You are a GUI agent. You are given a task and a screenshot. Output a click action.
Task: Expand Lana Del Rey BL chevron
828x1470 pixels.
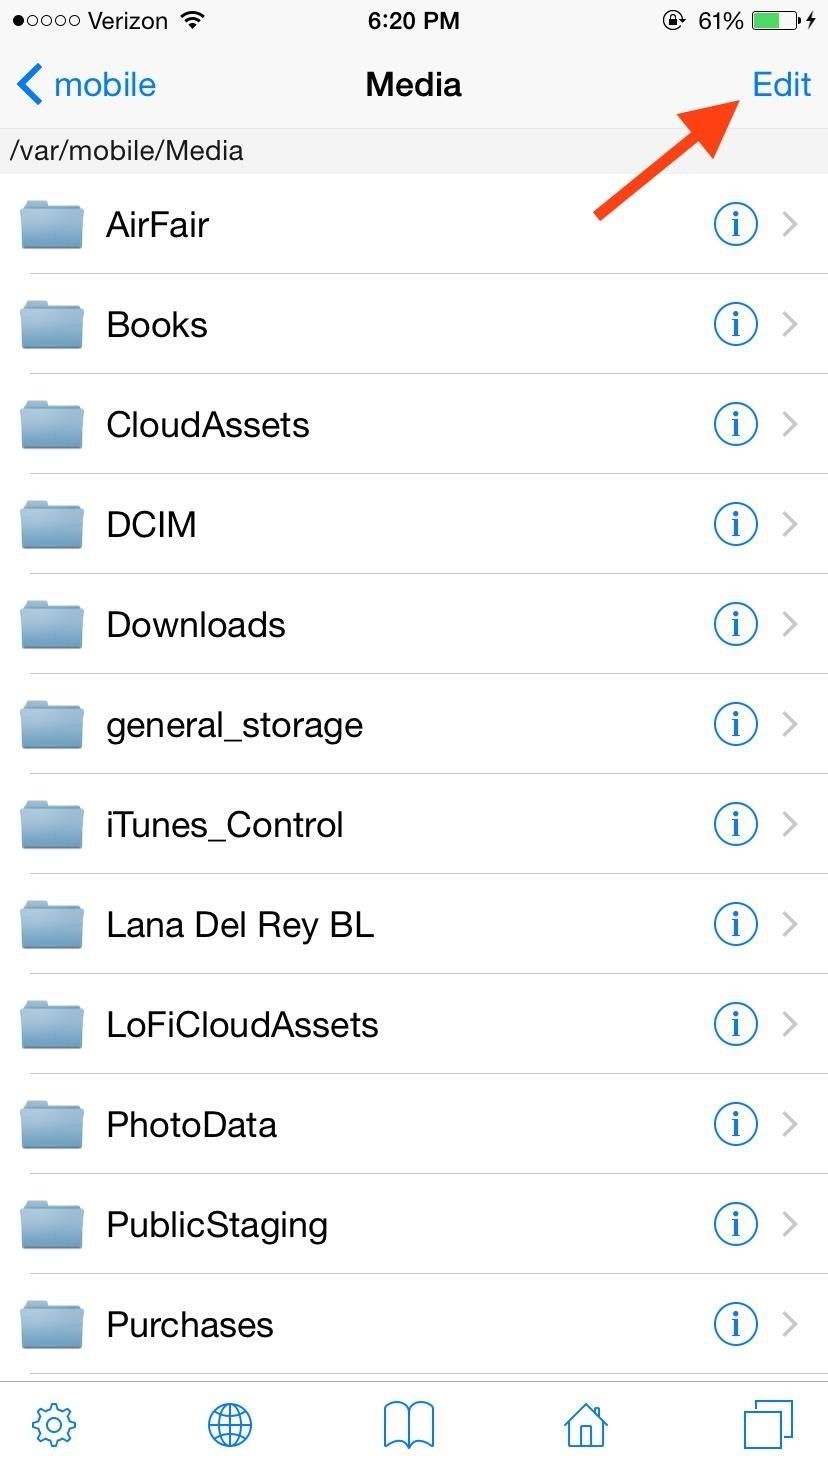790,925
